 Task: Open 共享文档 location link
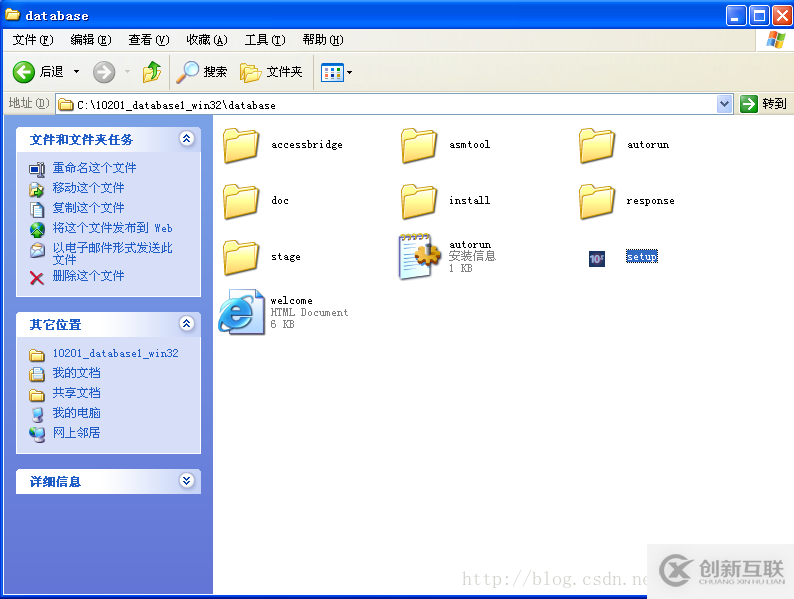[x=76, y=393]
